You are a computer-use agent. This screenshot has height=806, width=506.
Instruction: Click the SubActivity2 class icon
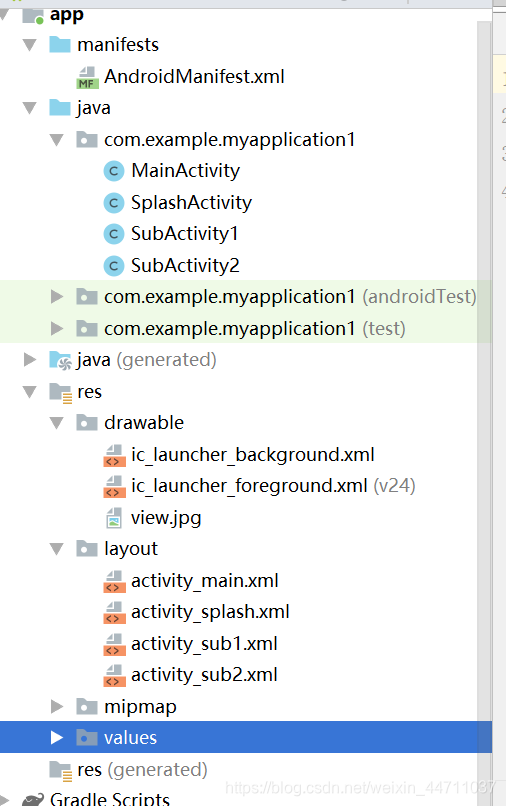tap(114, 266)
